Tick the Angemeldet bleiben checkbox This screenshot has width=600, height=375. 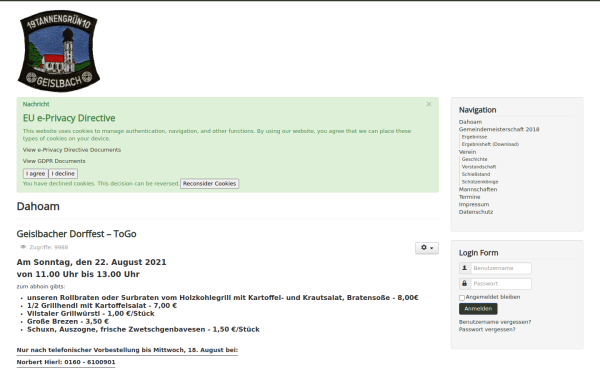[462, 298]
